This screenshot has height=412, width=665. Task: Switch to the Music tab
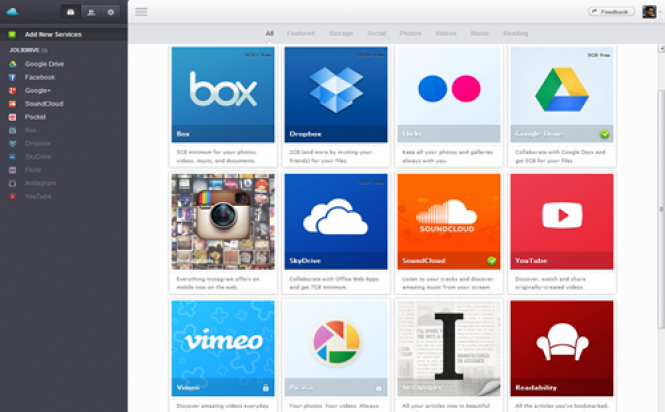pyautogui.click(x=480, y=33)
